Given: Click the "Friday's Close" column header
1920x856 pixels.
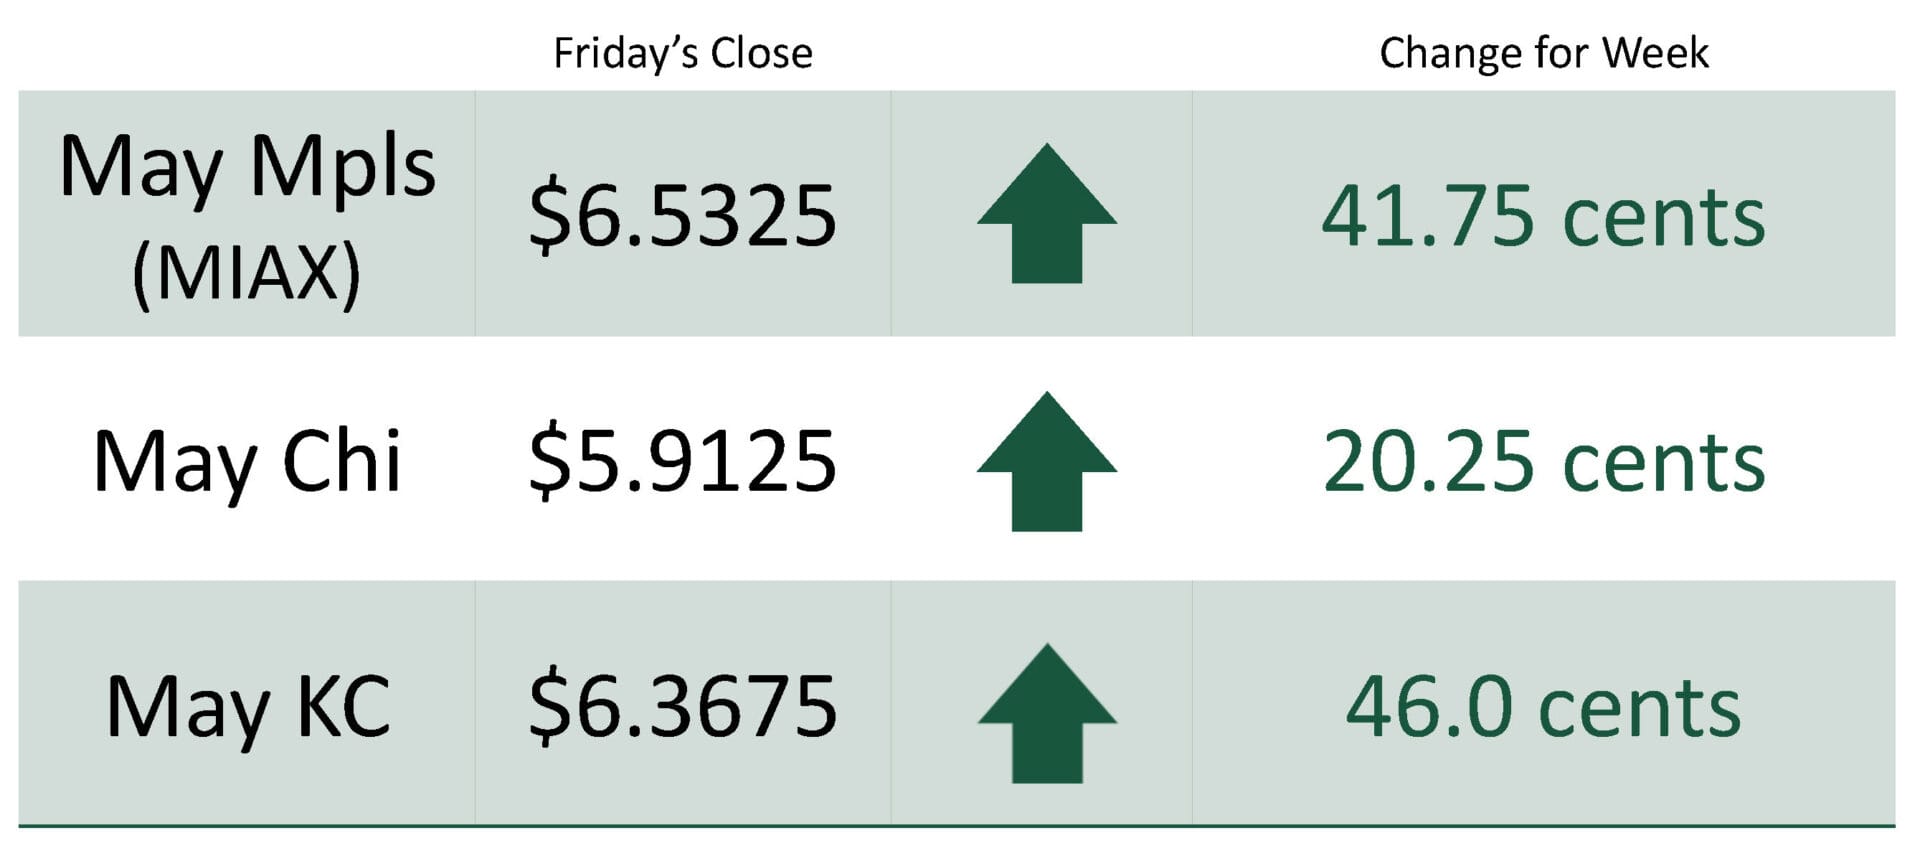Looking at the screenshot, I should point(683,53).
